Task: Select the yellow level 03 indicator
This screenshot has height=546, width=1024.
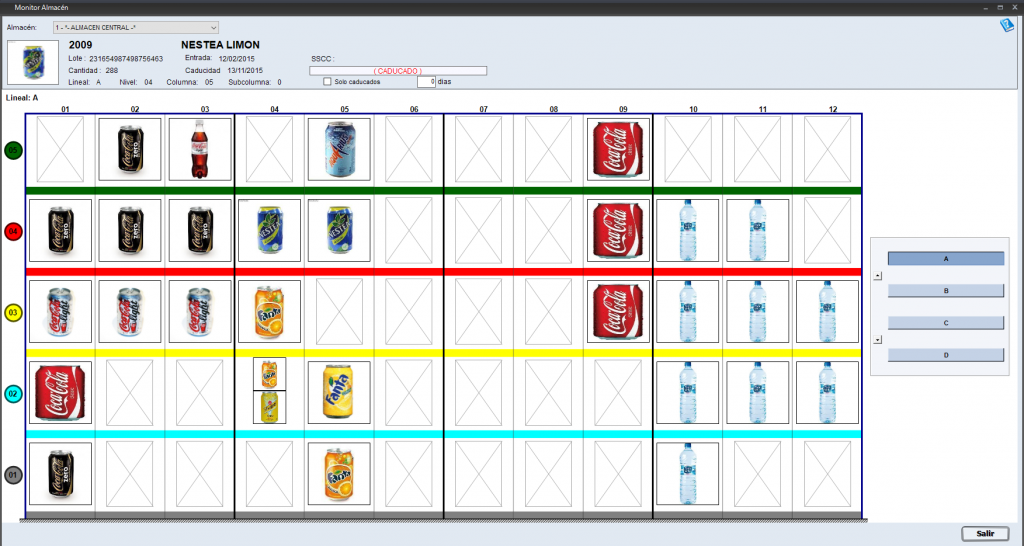Action: [13, 312]
